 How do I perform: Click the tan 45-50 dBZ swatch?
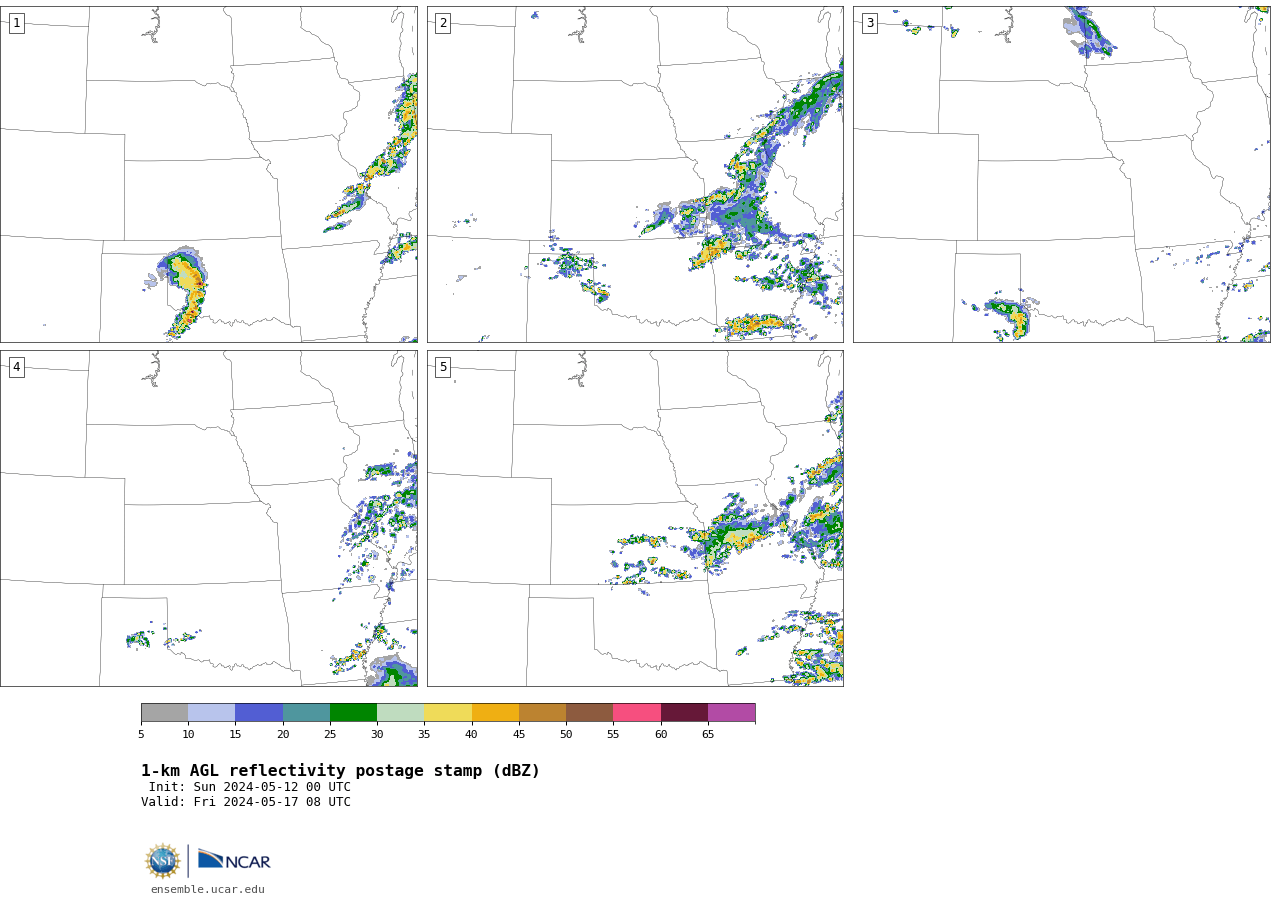coord(542,712)
